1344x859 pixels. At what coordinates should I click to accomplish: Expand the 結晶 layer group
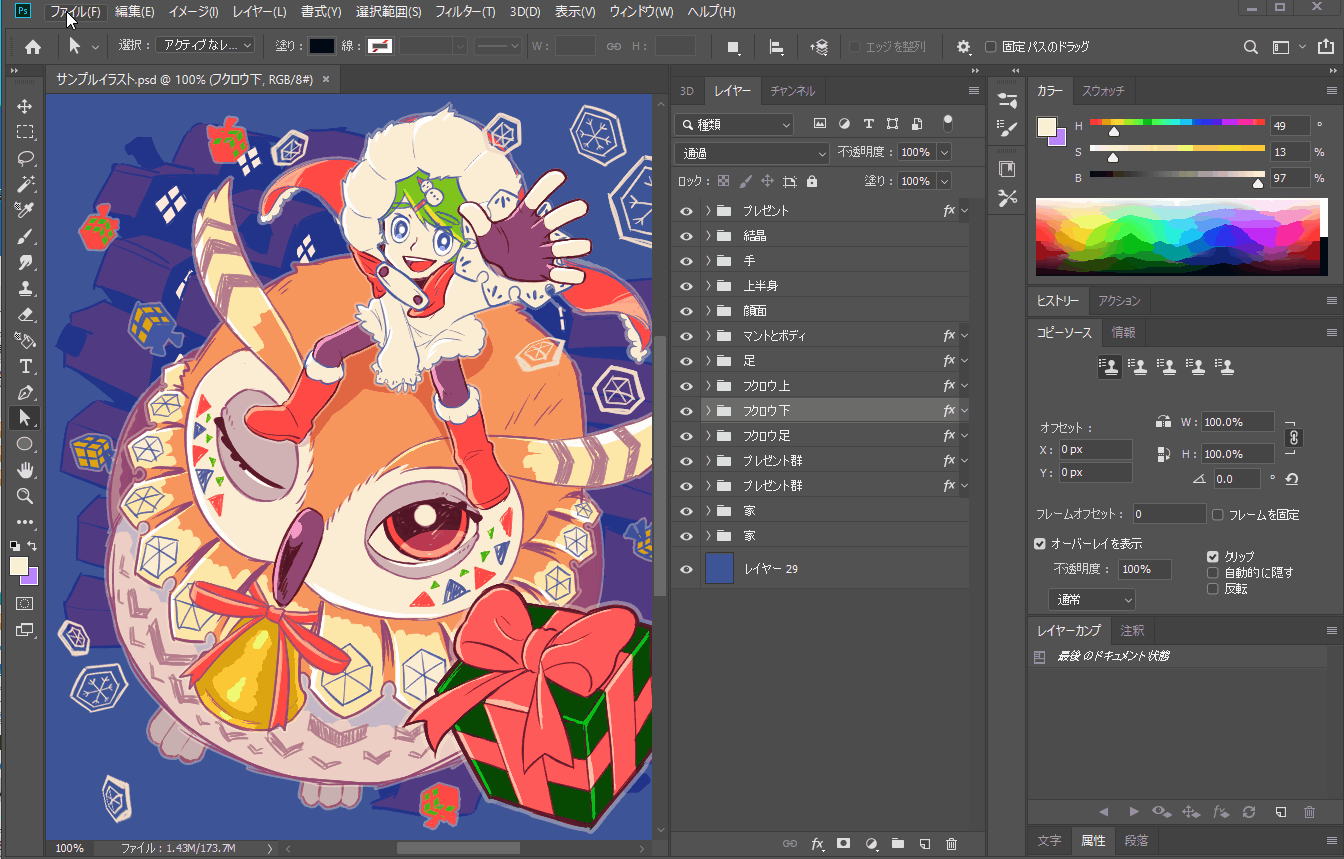(708, 236)
